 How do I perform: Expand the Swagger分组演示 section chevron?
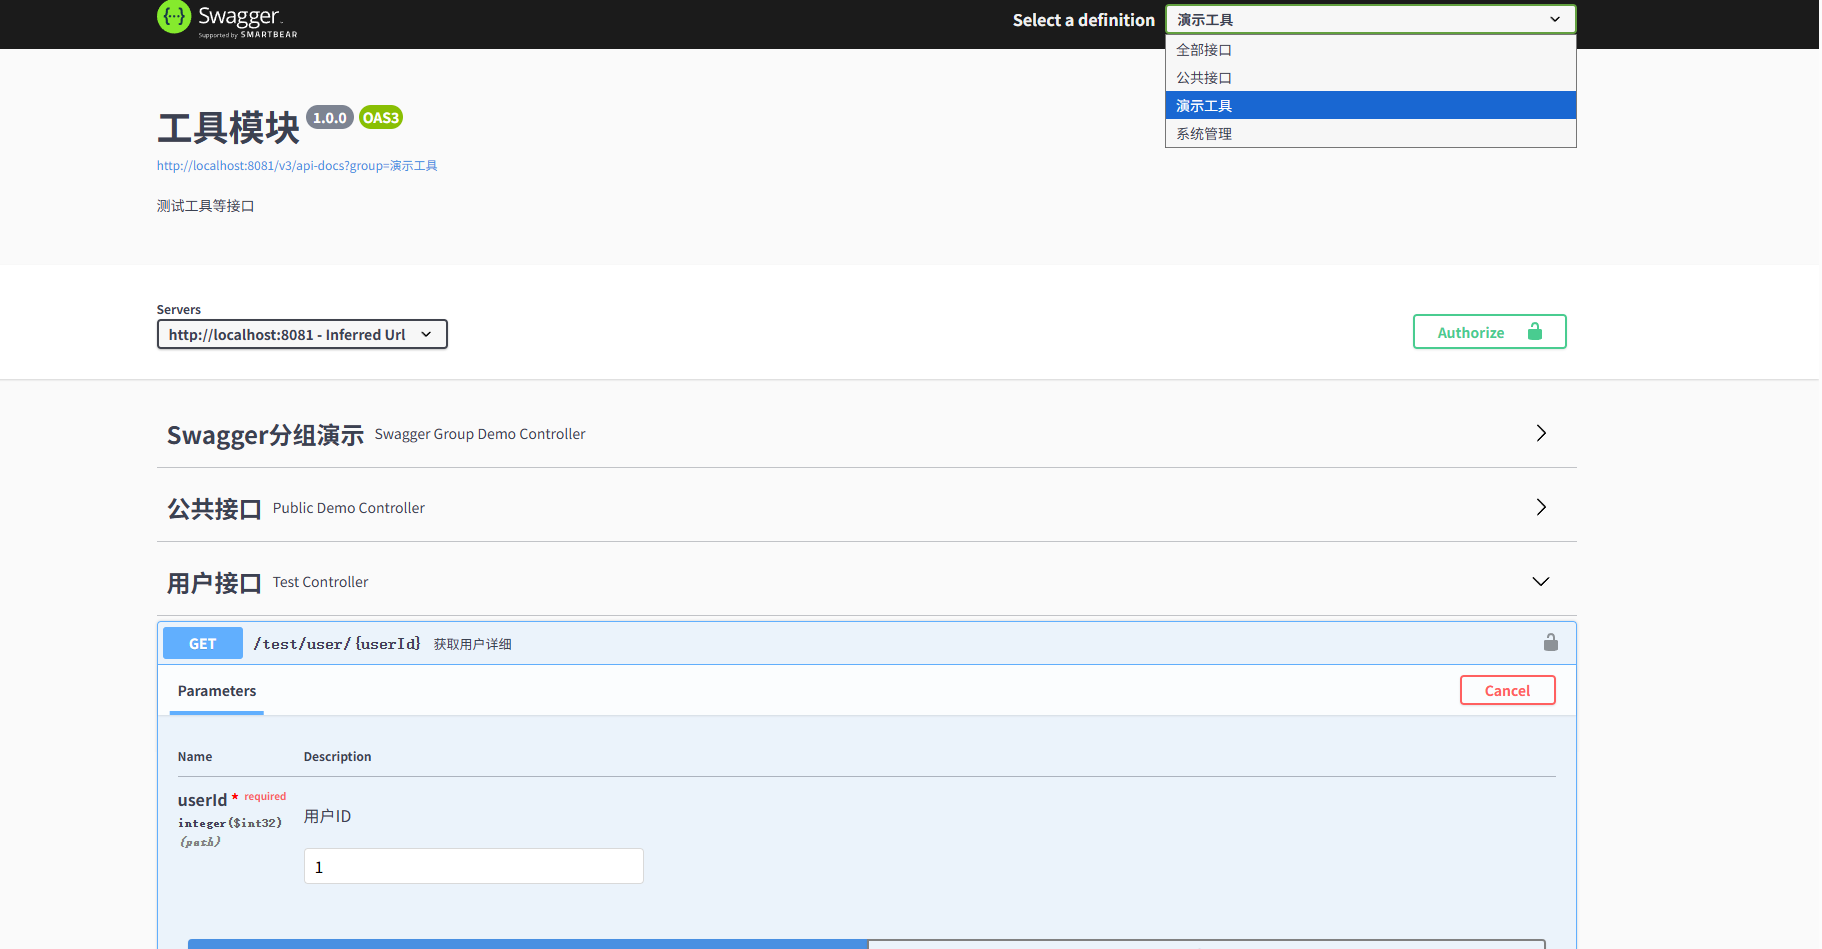click(x=1541, y=433)
